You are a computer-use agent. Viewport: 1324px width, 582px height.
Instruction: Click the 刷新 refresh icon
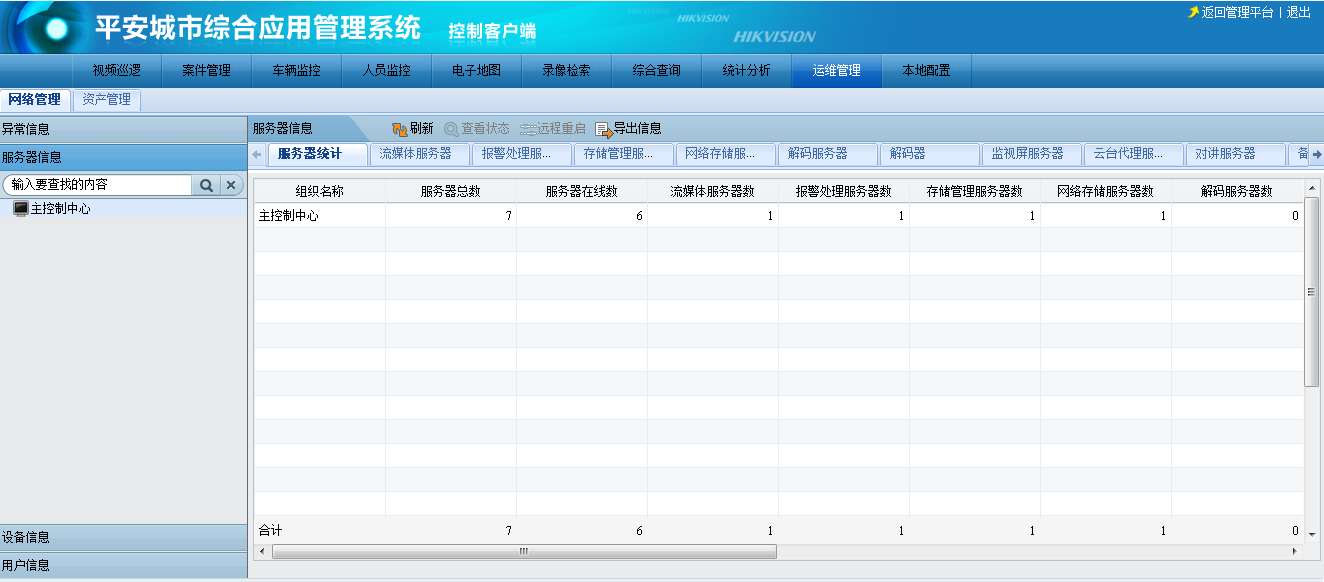(x=399, y=129)
